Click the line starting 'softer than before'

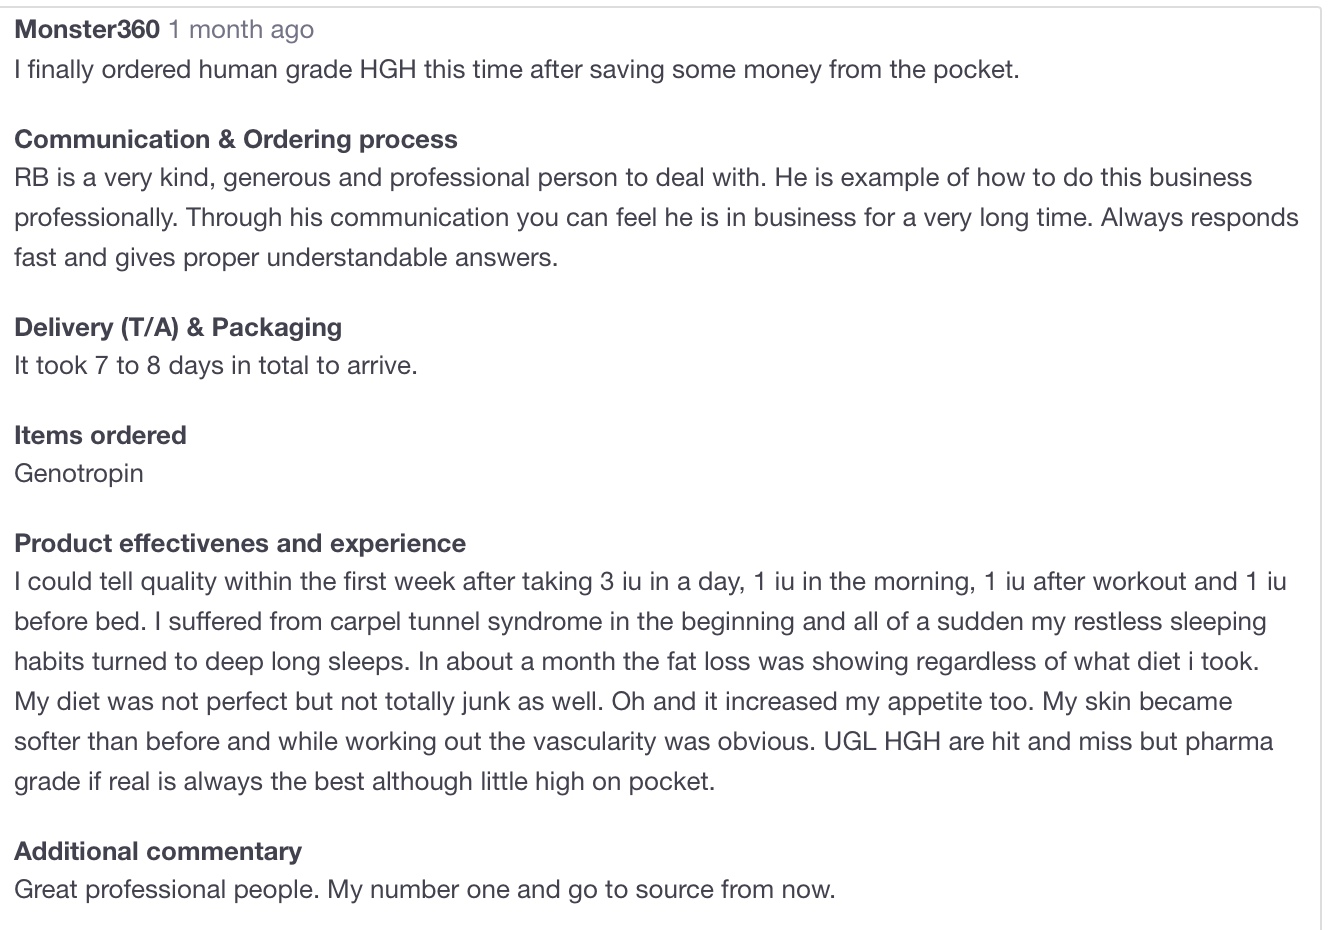644,742
